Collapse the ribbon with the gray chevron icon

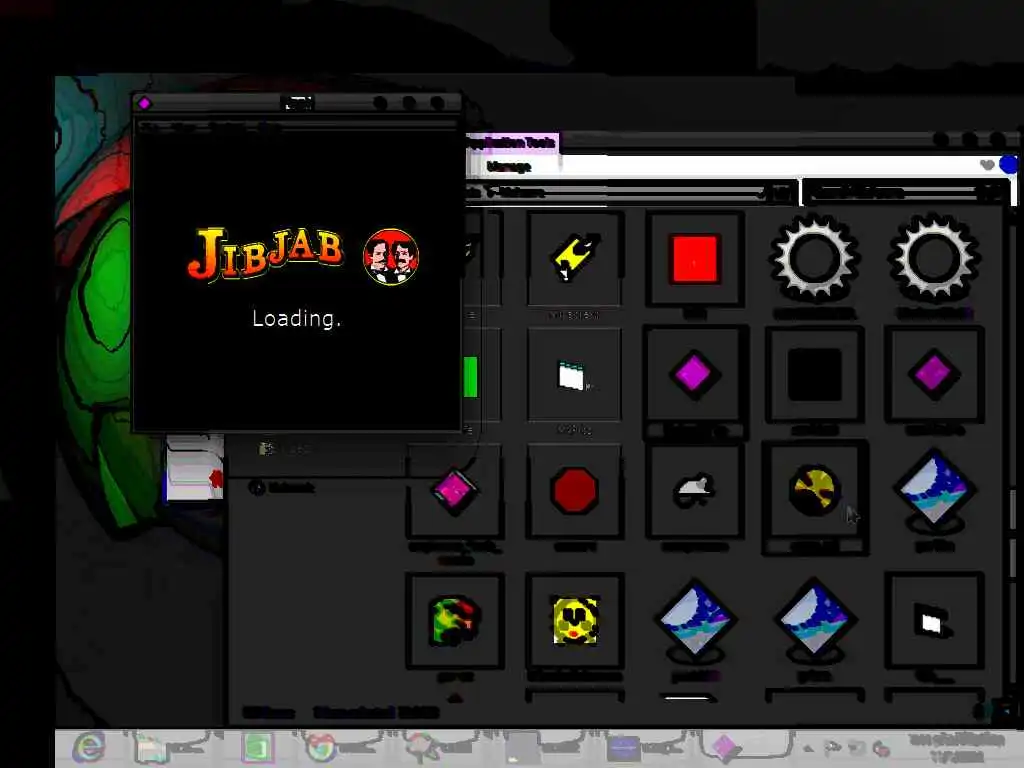(x=987, y=165)
